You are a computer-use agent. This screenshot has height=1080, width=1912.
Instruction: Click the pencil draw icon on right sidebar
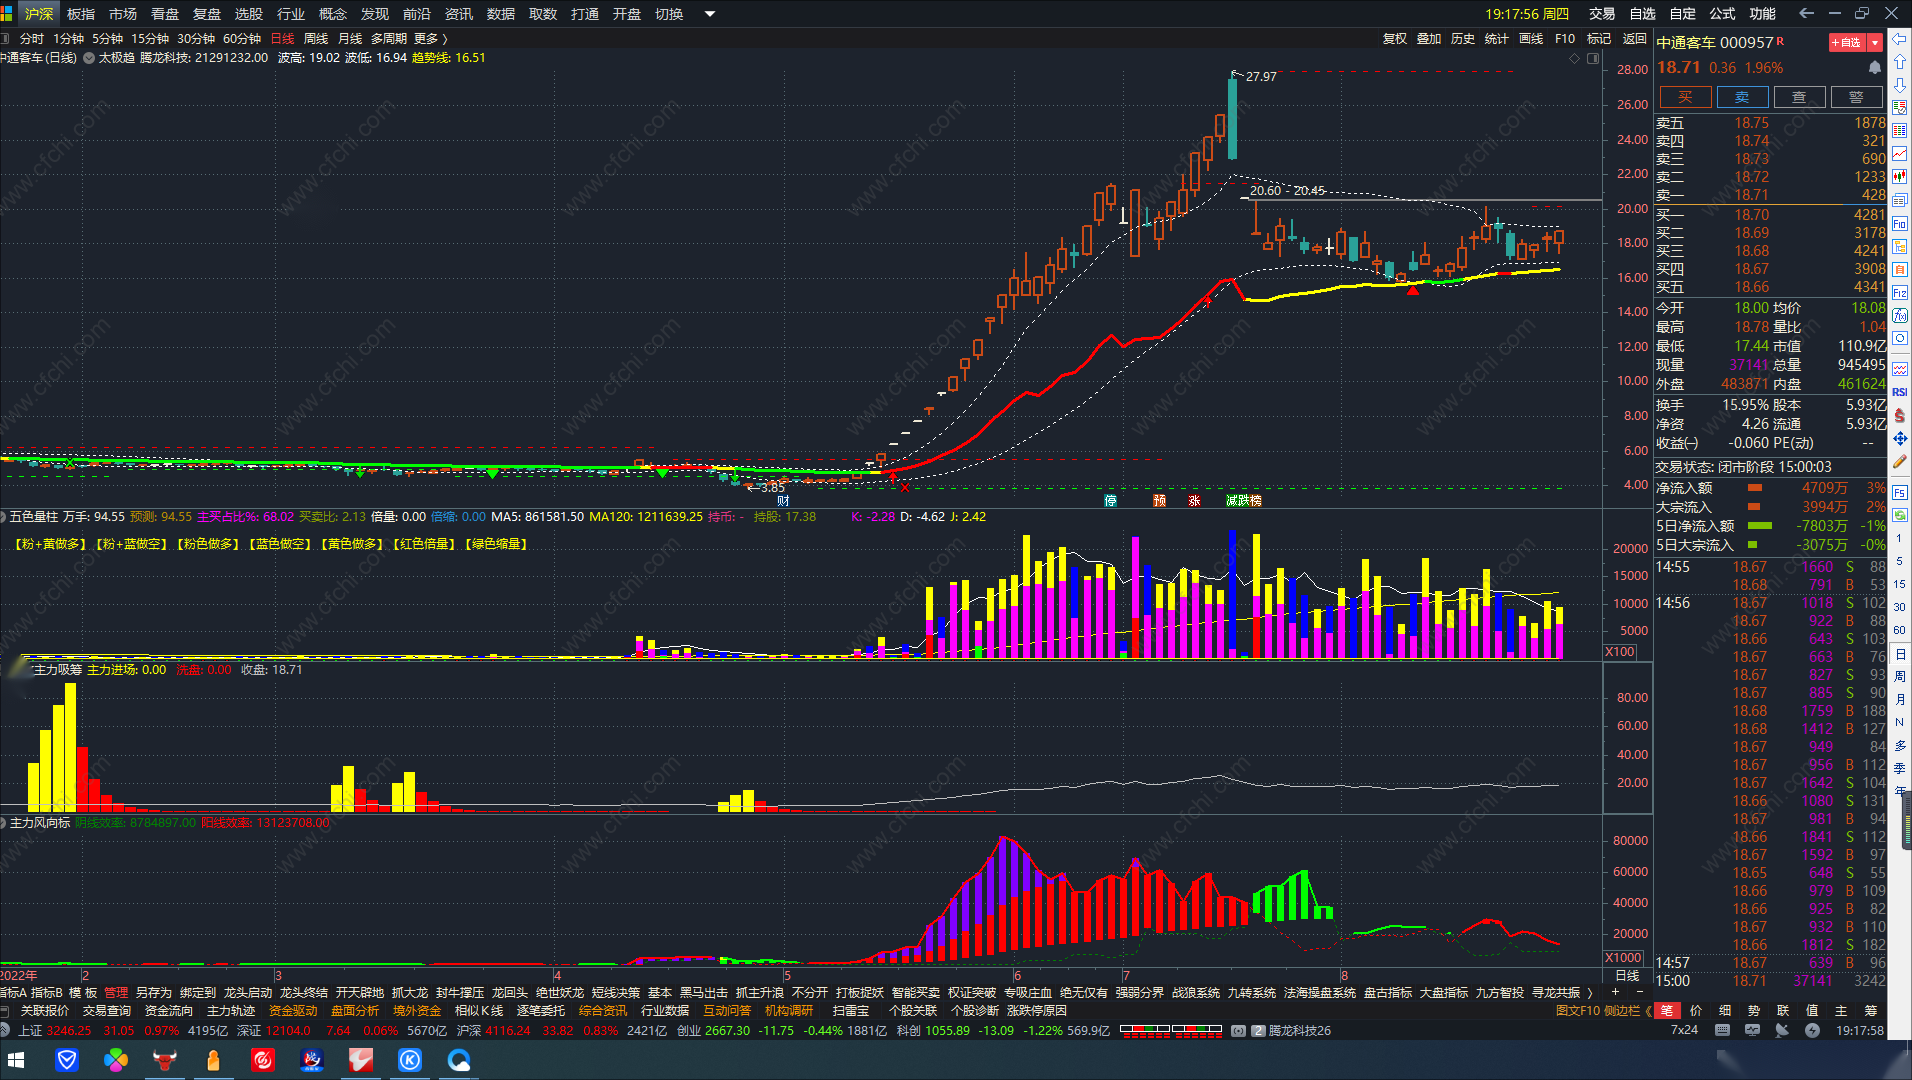(1900, 462)
